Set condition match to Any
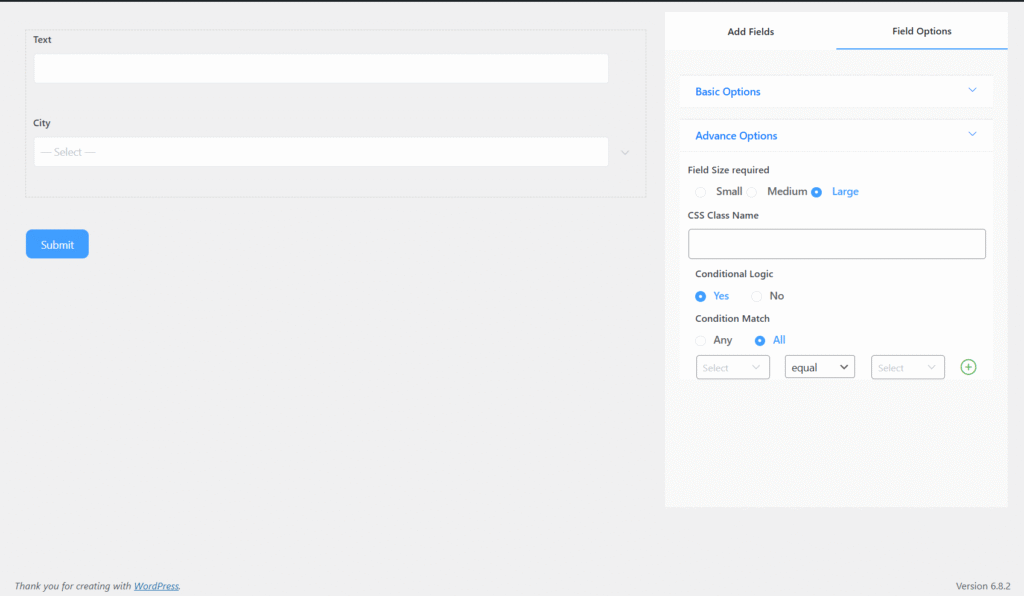The width and height of the screenshot is (1024, 596). coord(701,341)
